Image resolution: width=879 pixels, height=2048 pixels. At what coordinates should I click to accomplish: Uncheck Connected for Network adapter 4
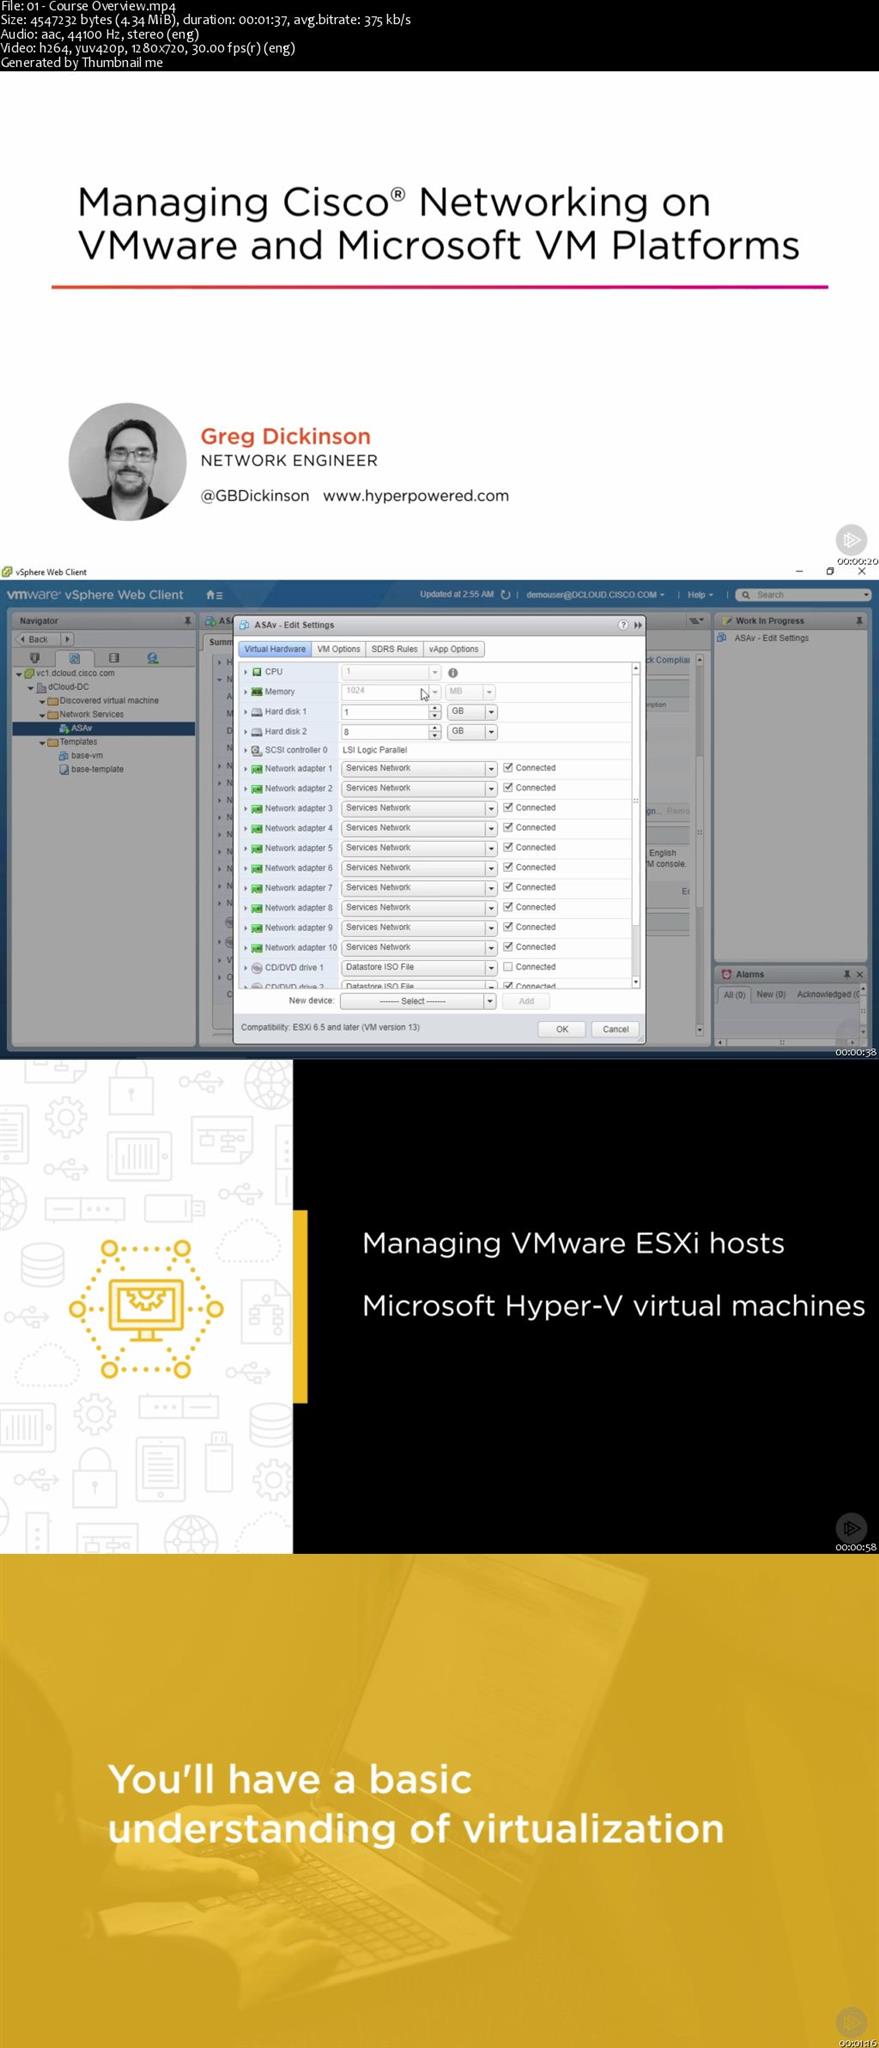click(508, 828)
